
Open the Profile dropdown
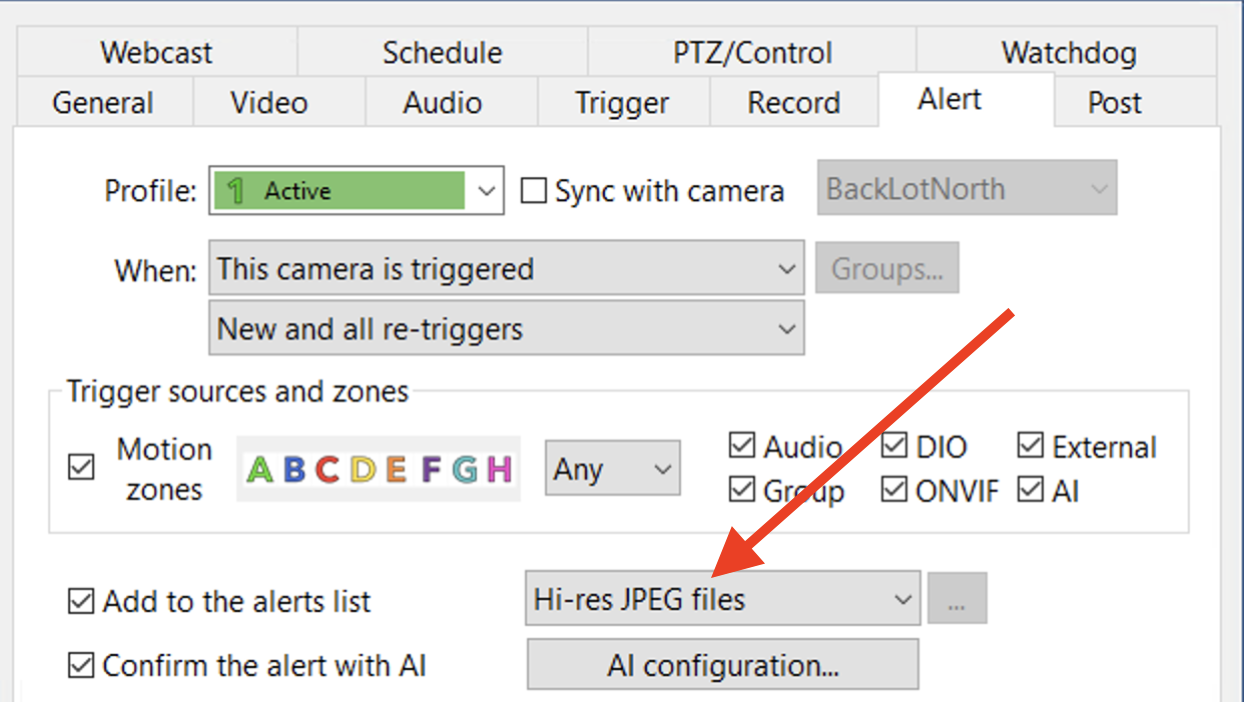coord(355,191)
